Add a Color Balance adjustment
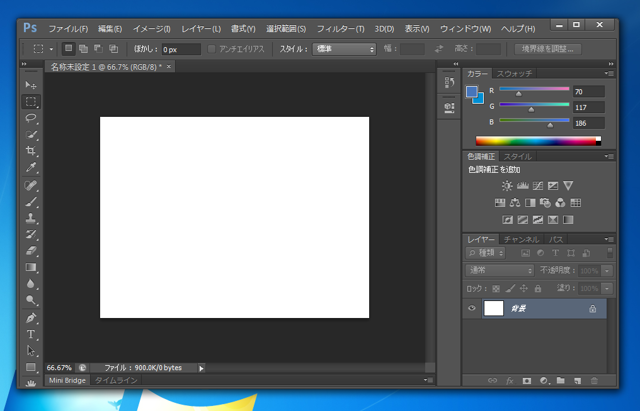Viewport: 640px width, 411px height. pyautogui.click(x=515, y=202)
